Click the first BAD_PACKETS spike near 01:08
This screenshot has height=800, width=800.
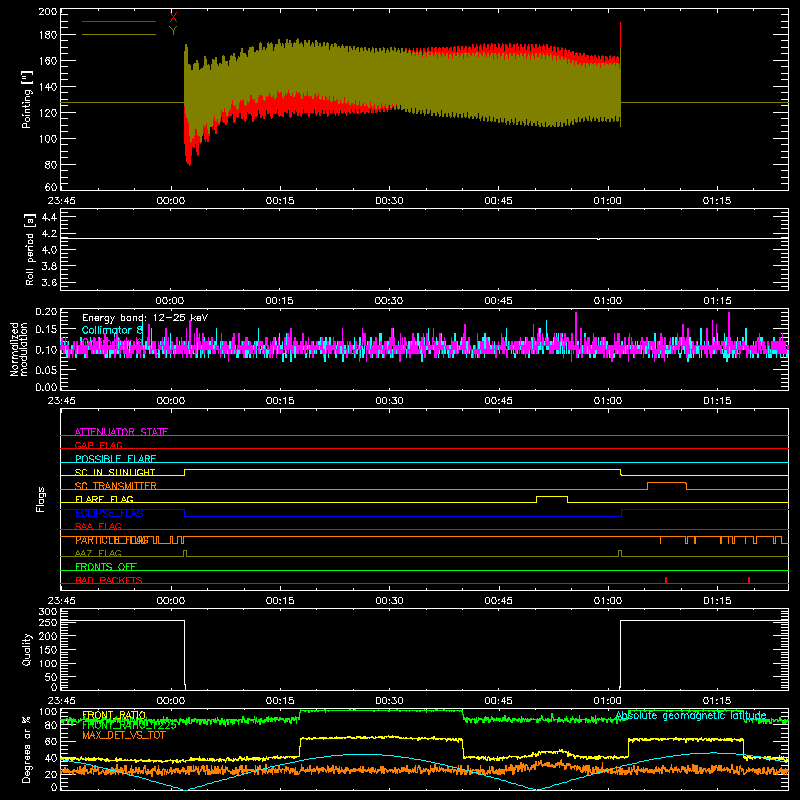[x=666, y=580]
